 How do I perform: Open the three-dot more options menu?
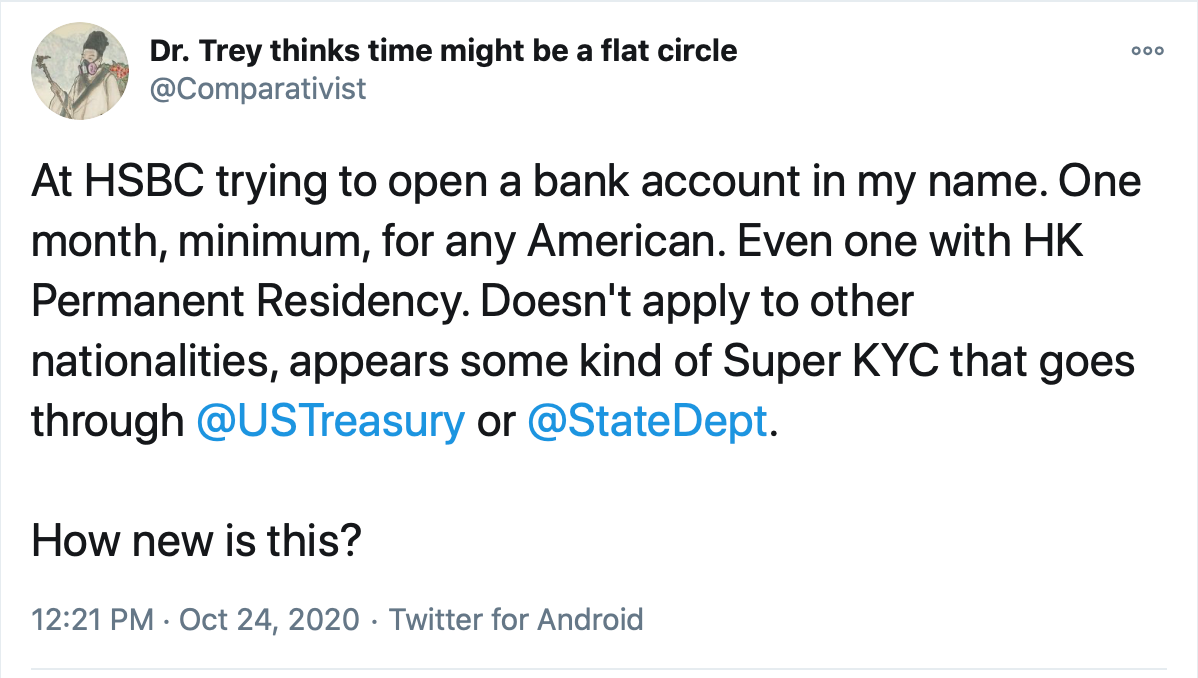(1148, 51)
